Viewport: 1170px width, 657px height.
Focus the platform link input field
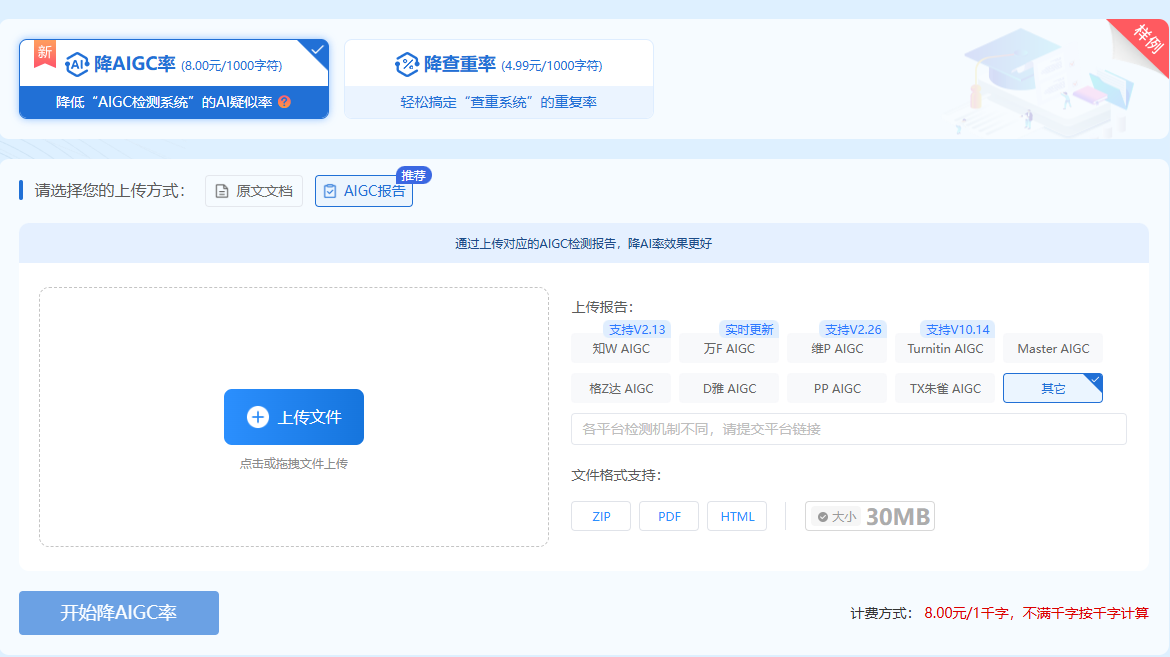point(848,429)
